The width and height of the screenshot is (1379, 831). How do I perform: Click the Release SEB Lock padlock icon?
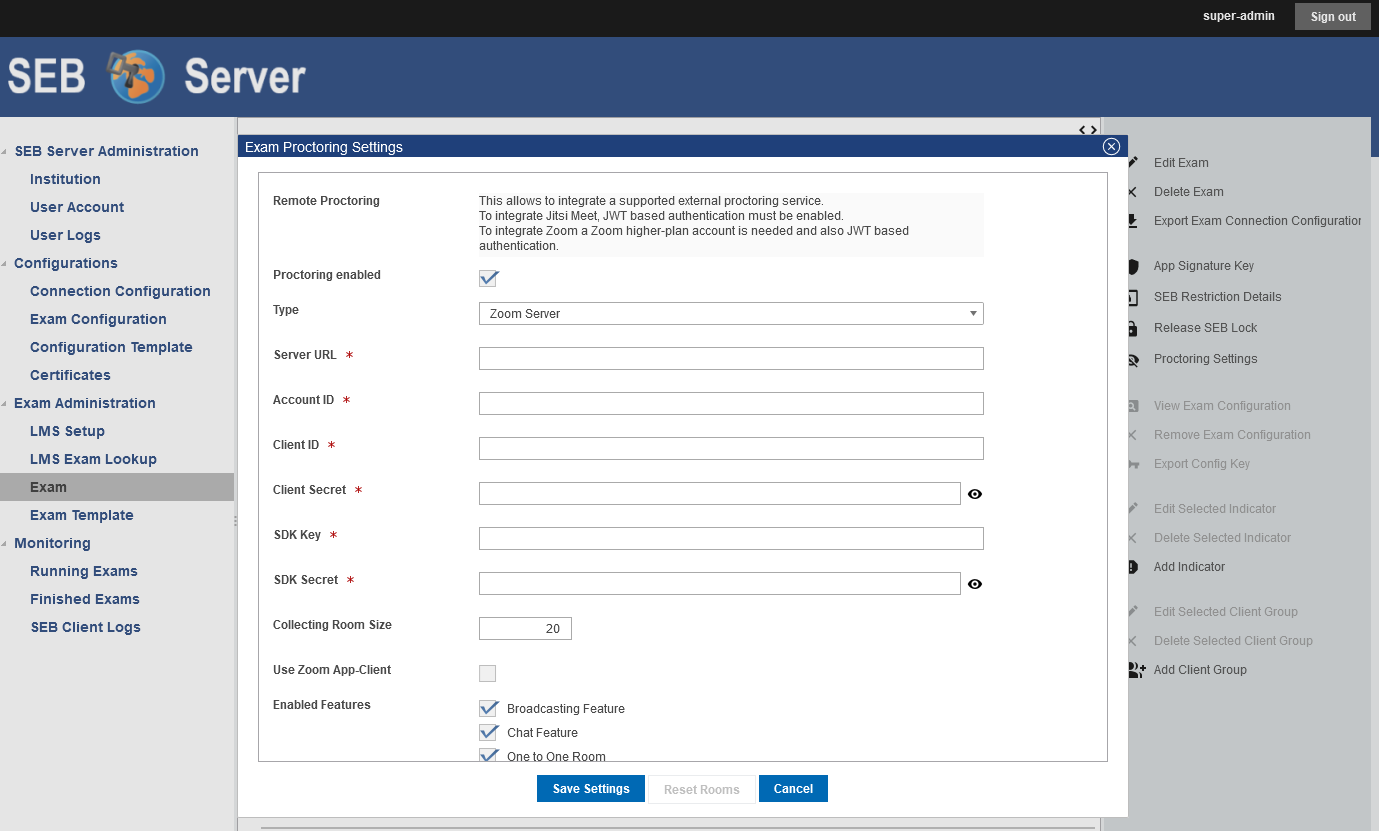1133,328
